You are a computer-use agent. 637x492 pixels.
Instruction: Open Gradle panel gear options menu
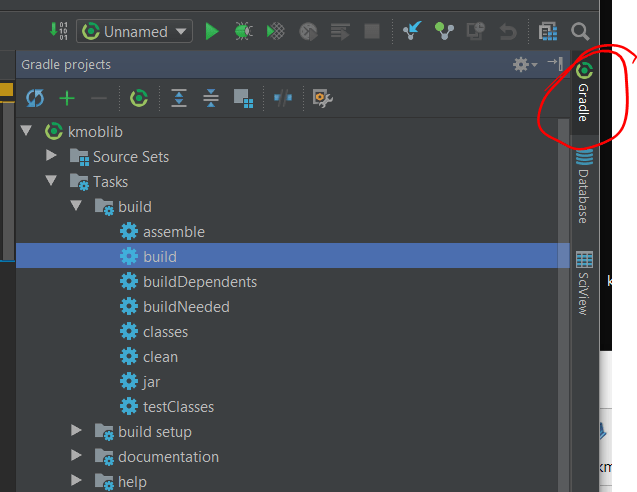coord(523,64)
